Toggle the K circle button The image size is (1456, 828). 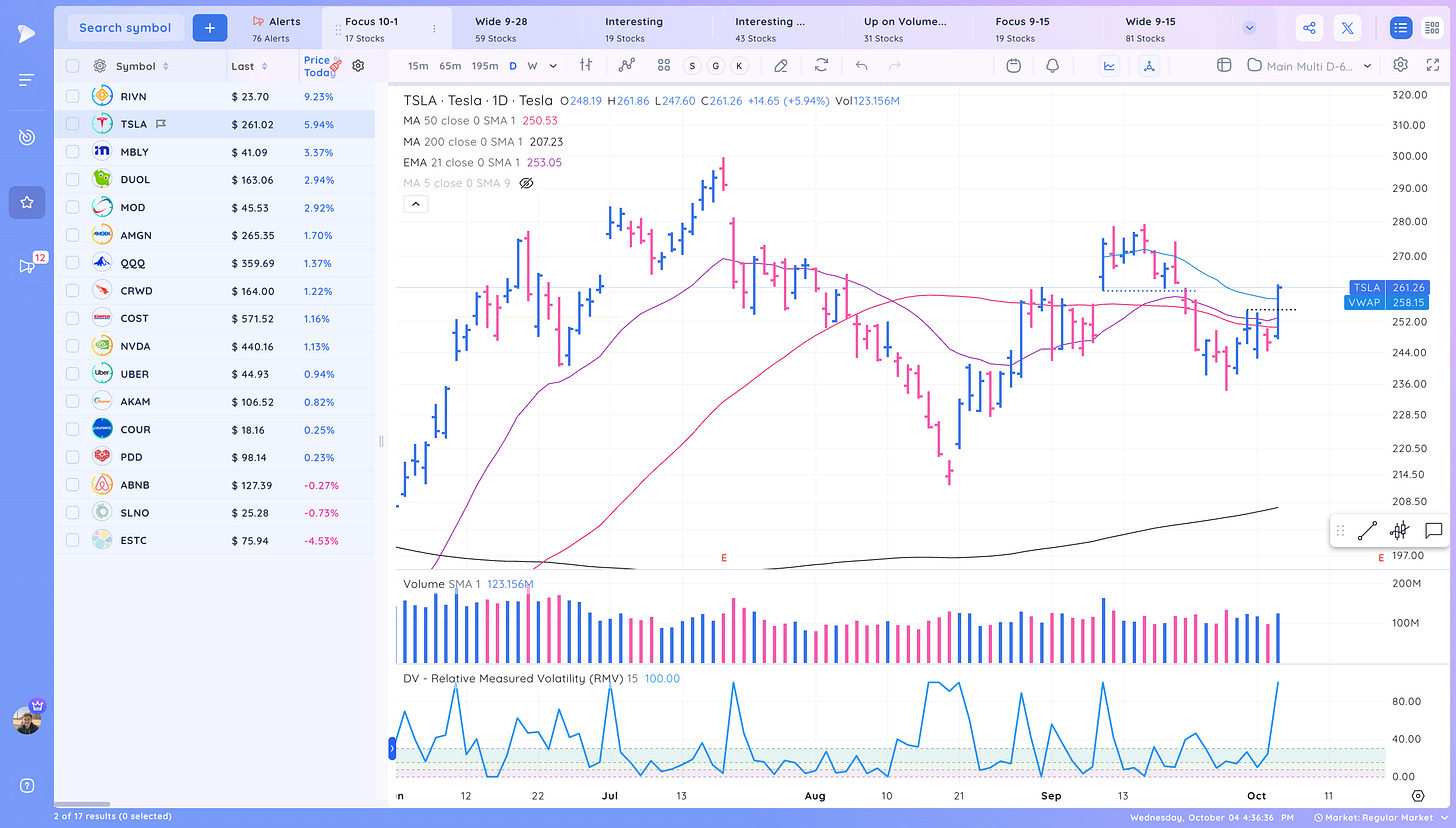(739, 66)
